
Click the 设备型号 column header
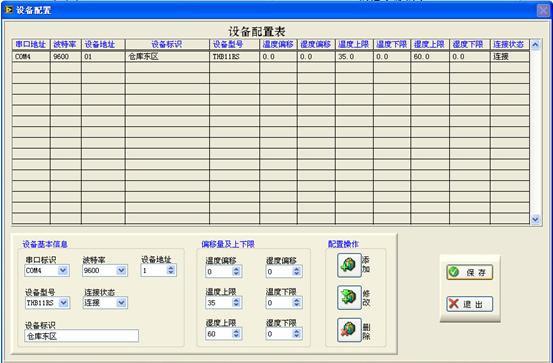pos(235,44)
